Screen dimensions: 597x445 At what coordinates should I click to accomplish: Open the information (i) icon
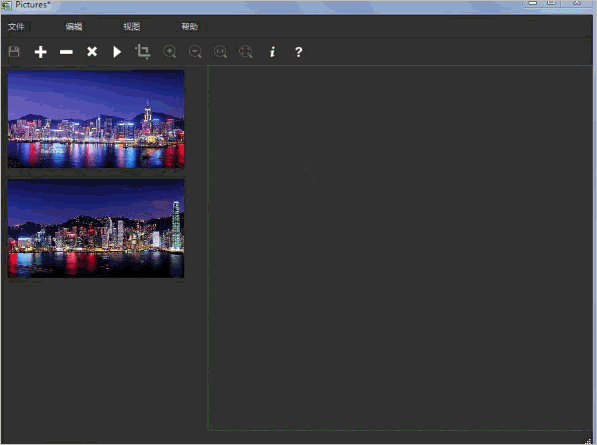point(272,52)
